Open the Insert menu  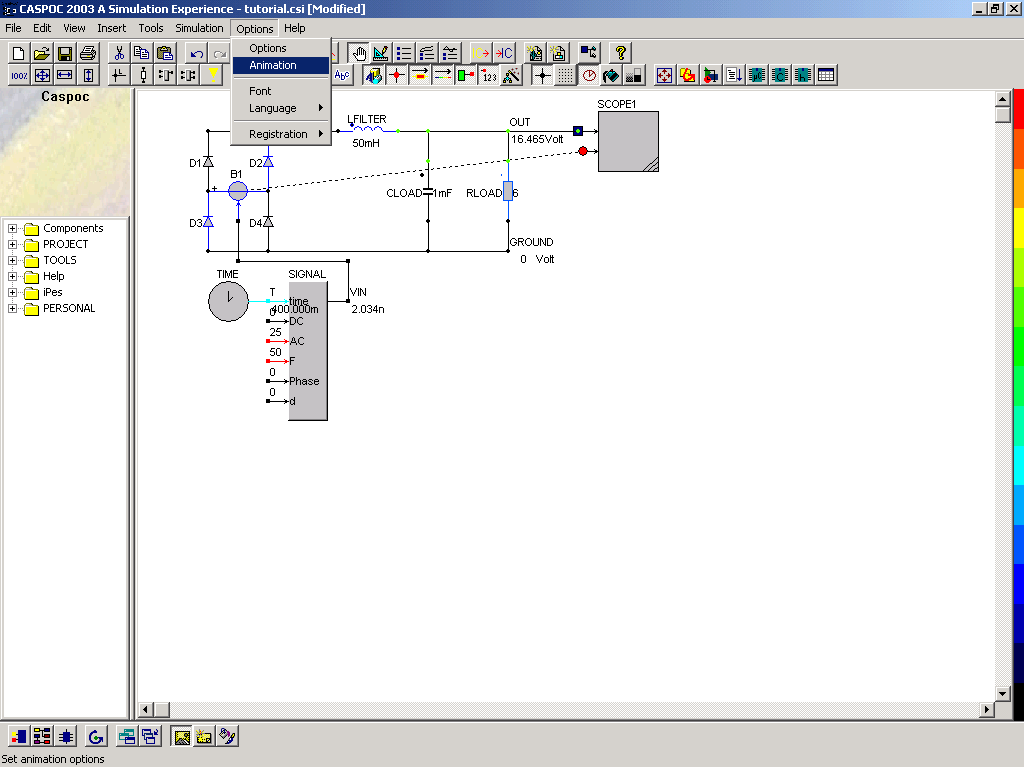point(112,28)
